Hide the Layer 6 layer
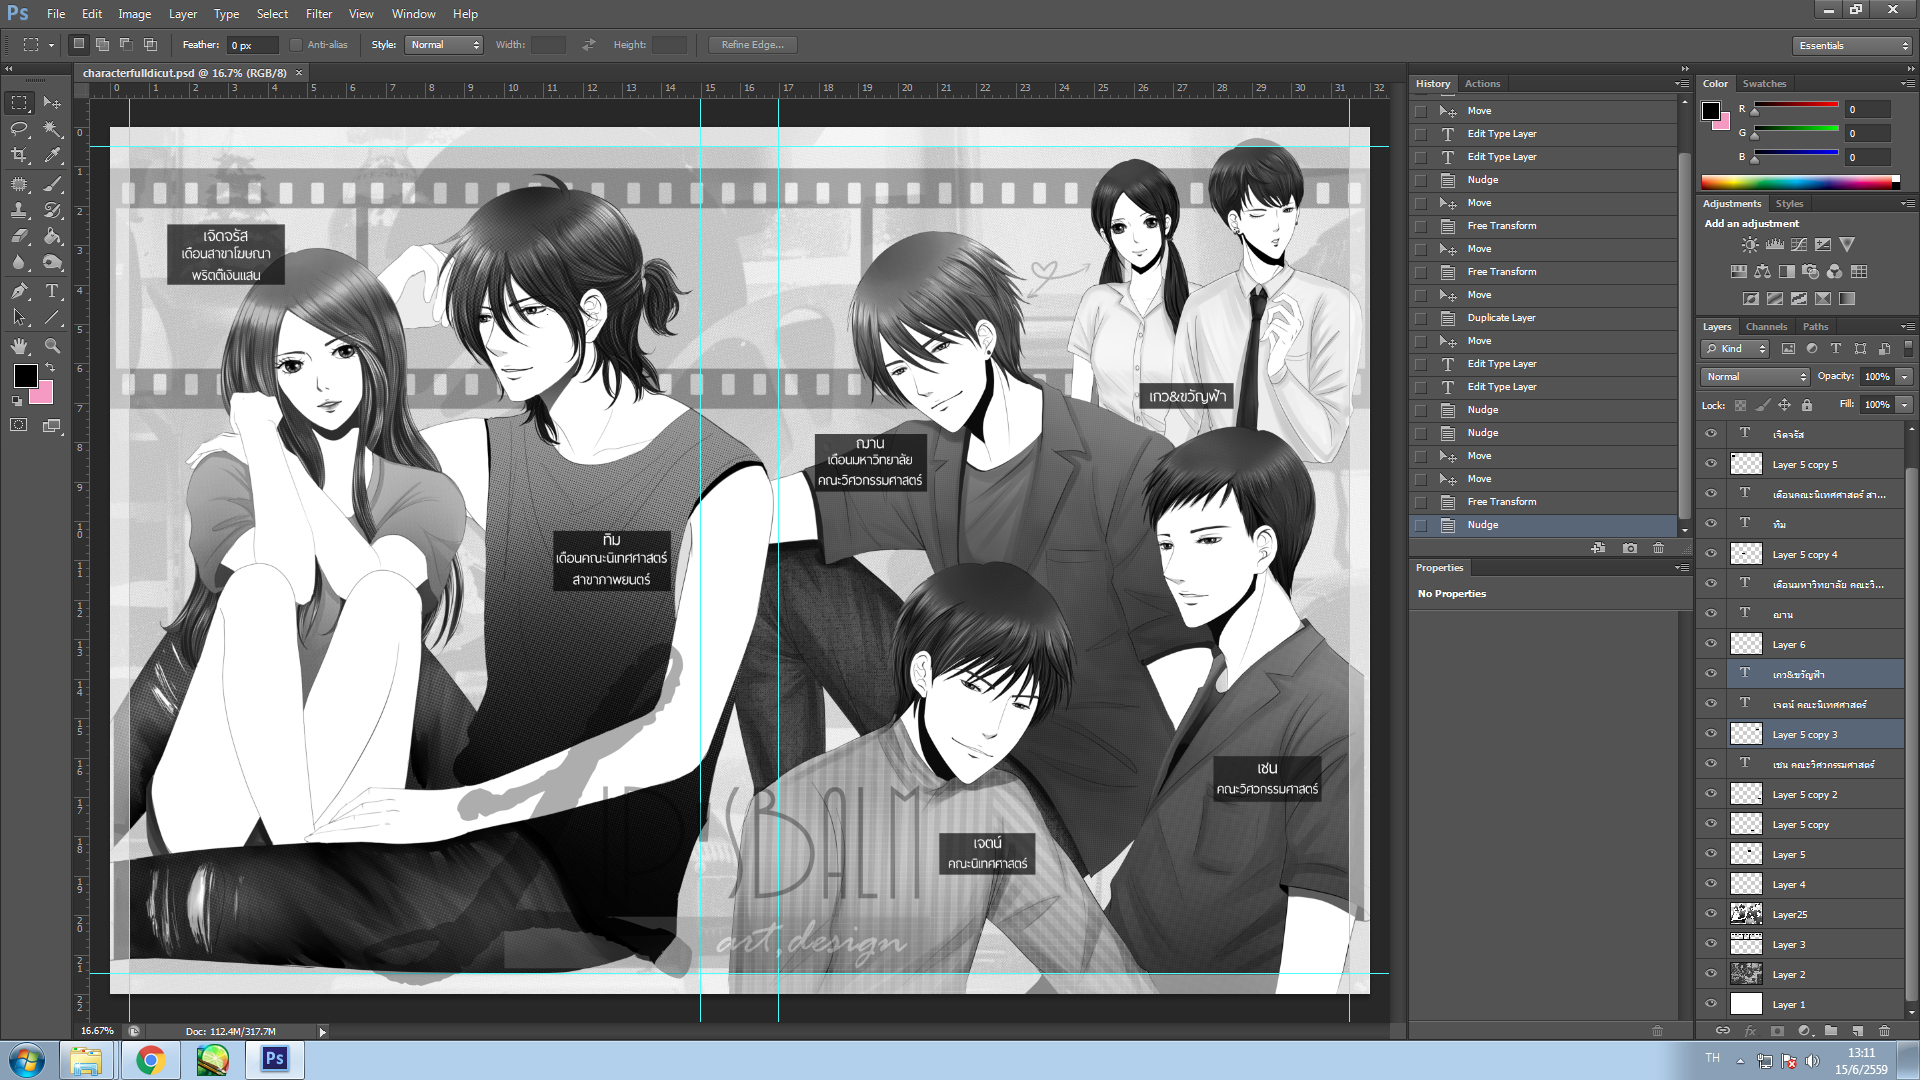The height and width of the screenshot is (1080, 1920). click(x=1711, y=644)
